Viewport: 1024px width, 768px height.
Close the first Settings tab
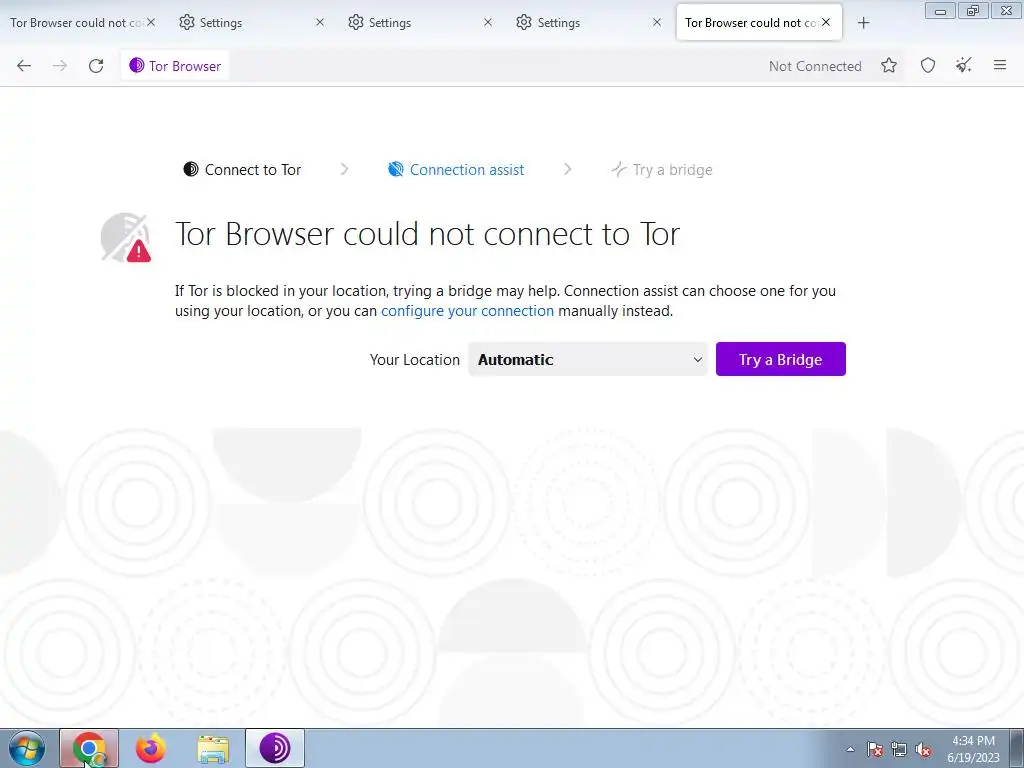(319, 22)
